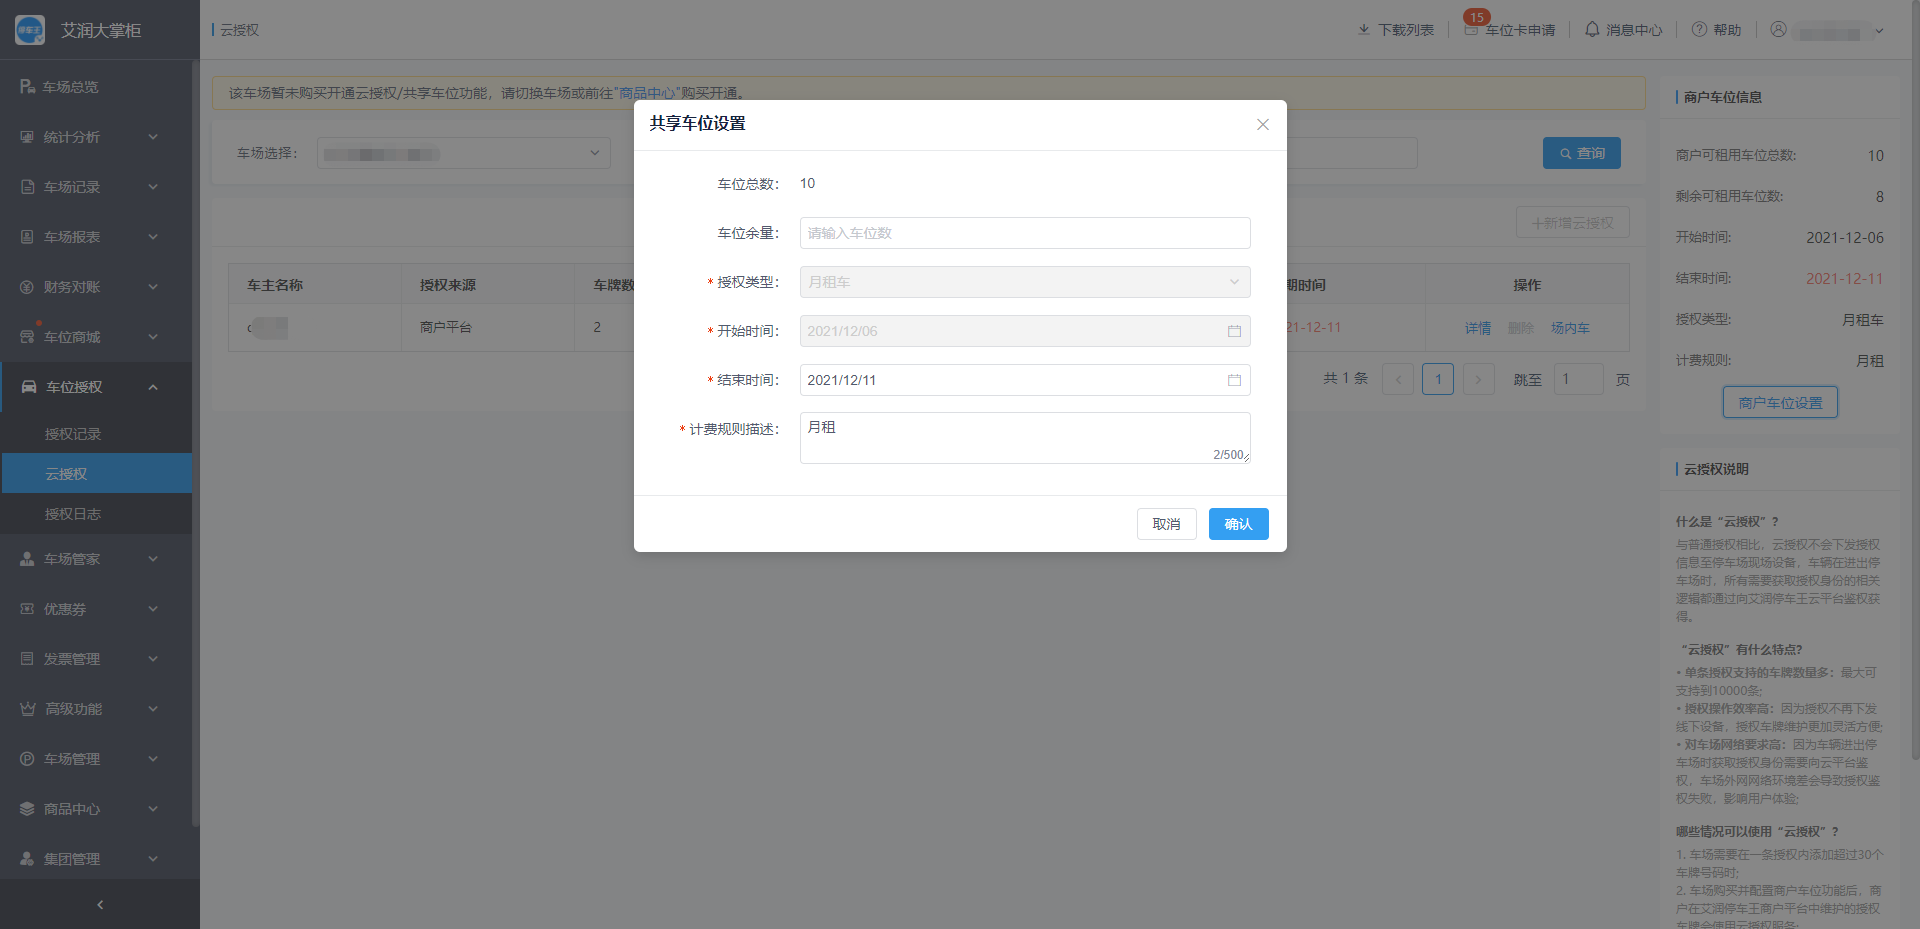Open the 消息中心 bell icon
Viewport: 1920px width, 929px height.
1592,30
